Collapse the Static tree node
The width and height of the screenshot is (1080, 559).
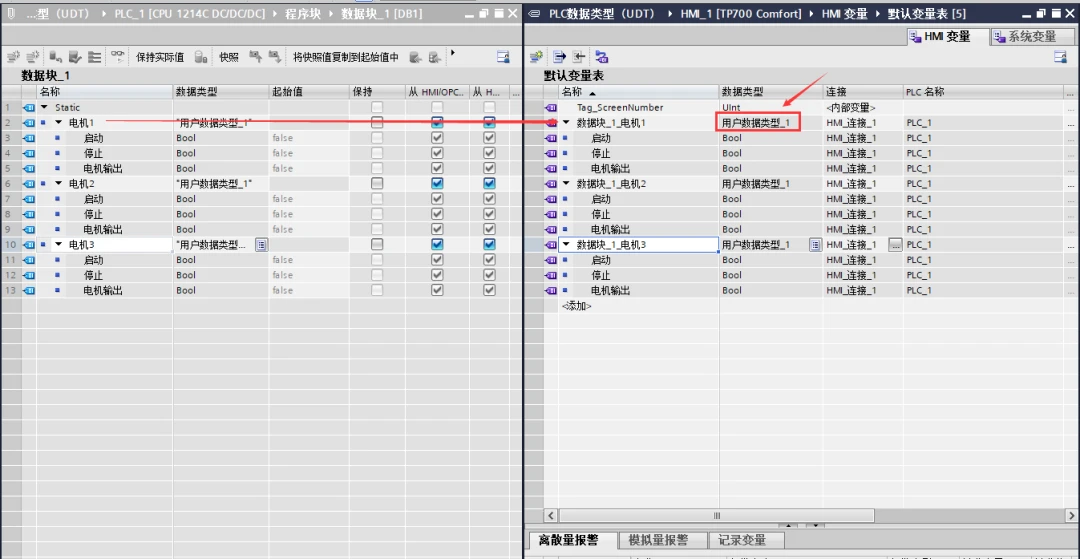click(44, 107)
